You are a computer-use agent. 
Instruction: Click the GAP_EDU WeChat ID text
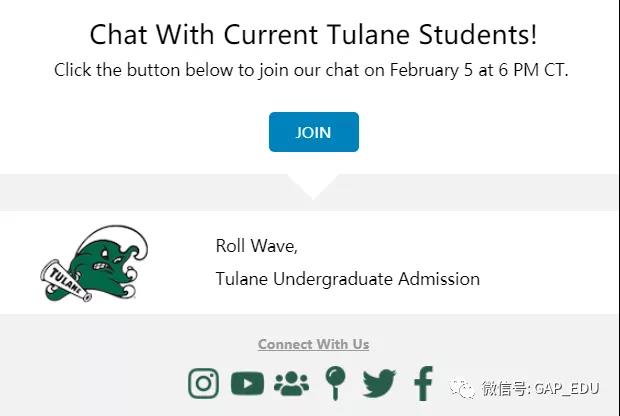(x=567, y=389)
